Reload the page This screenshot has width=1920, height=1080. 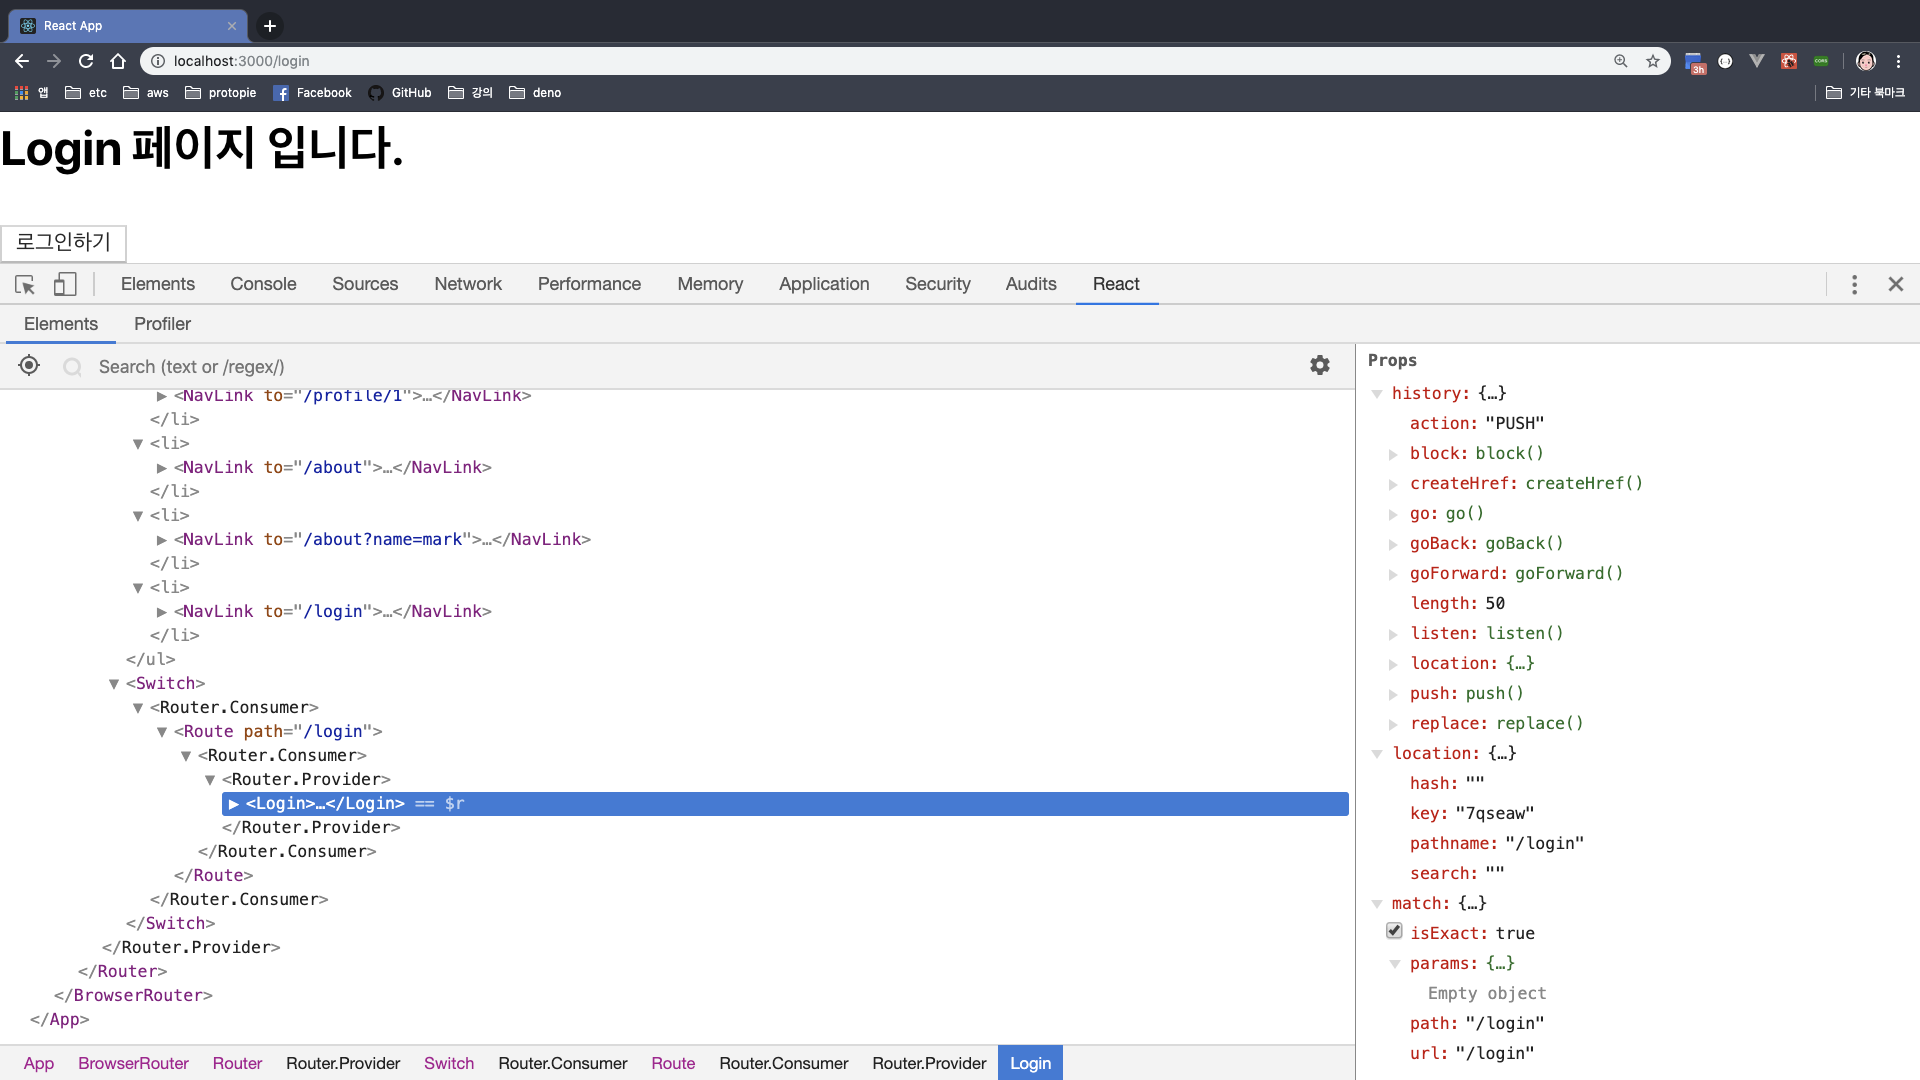coord(86,61)
